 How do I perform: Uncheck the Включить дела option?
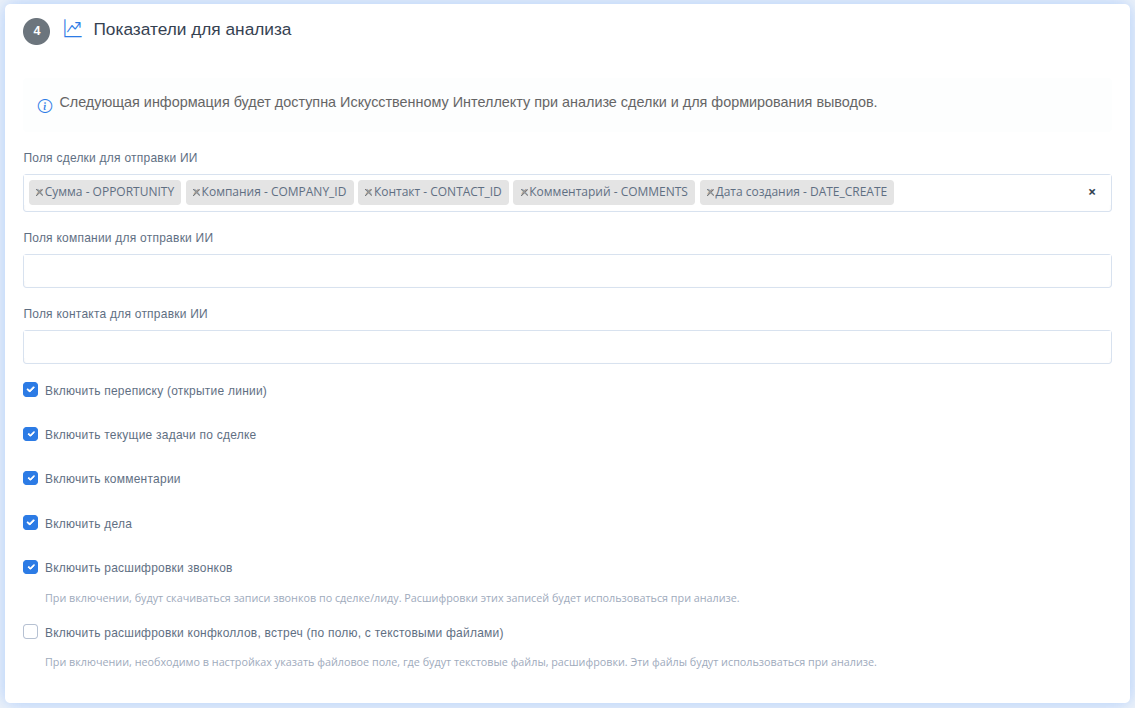pos(31,522)
